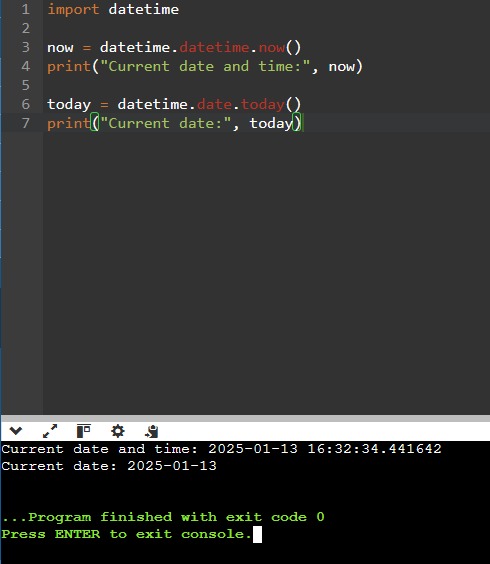Viewport: 490px width, 564px height.
Task: Select line number 5 in gutter
Action: click(26, 86)
